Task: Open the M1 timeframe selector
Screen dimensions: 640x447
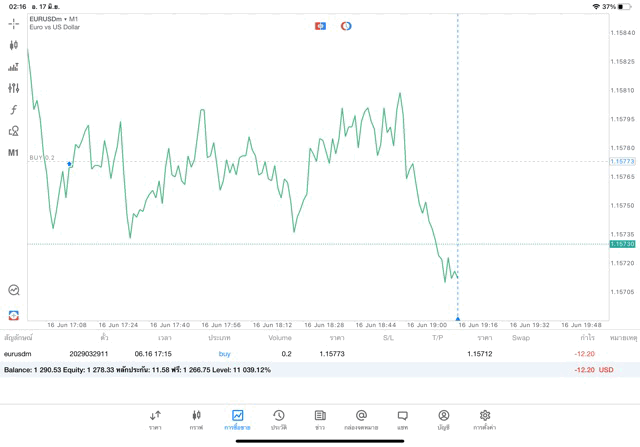Action: (14, 153)
